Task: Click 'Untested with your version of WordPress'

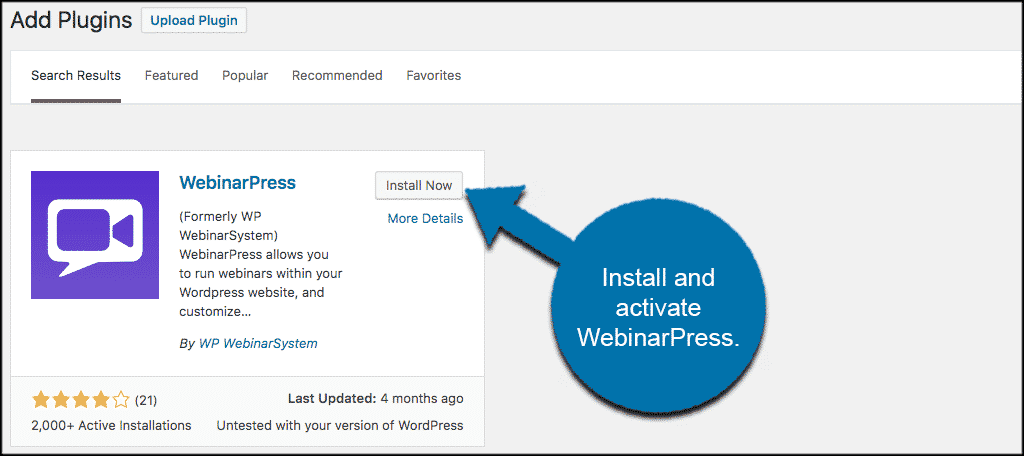Action: (x=340, y=425)
